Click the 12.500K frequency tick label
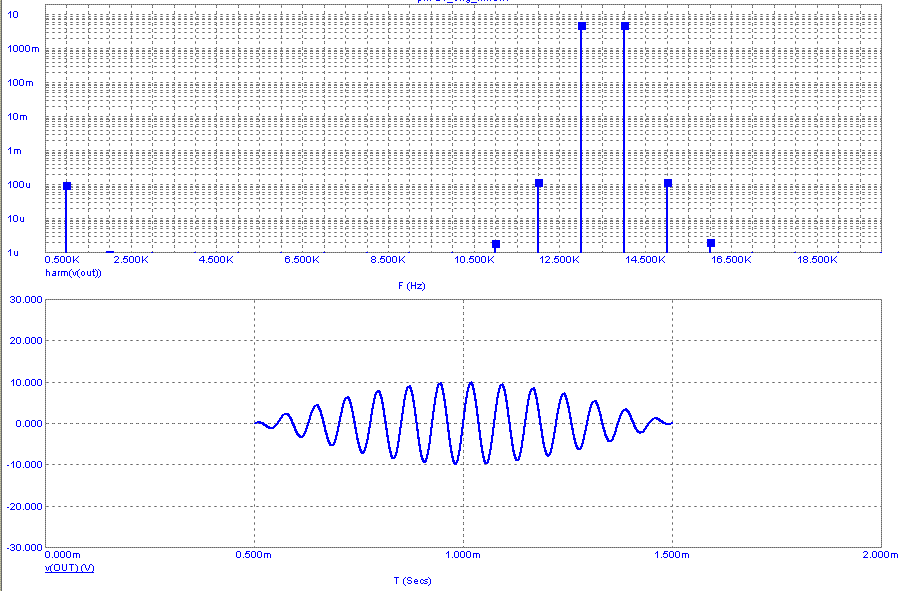Image resolution: width=901 pixels, height=591 pixels. (560, 260)
